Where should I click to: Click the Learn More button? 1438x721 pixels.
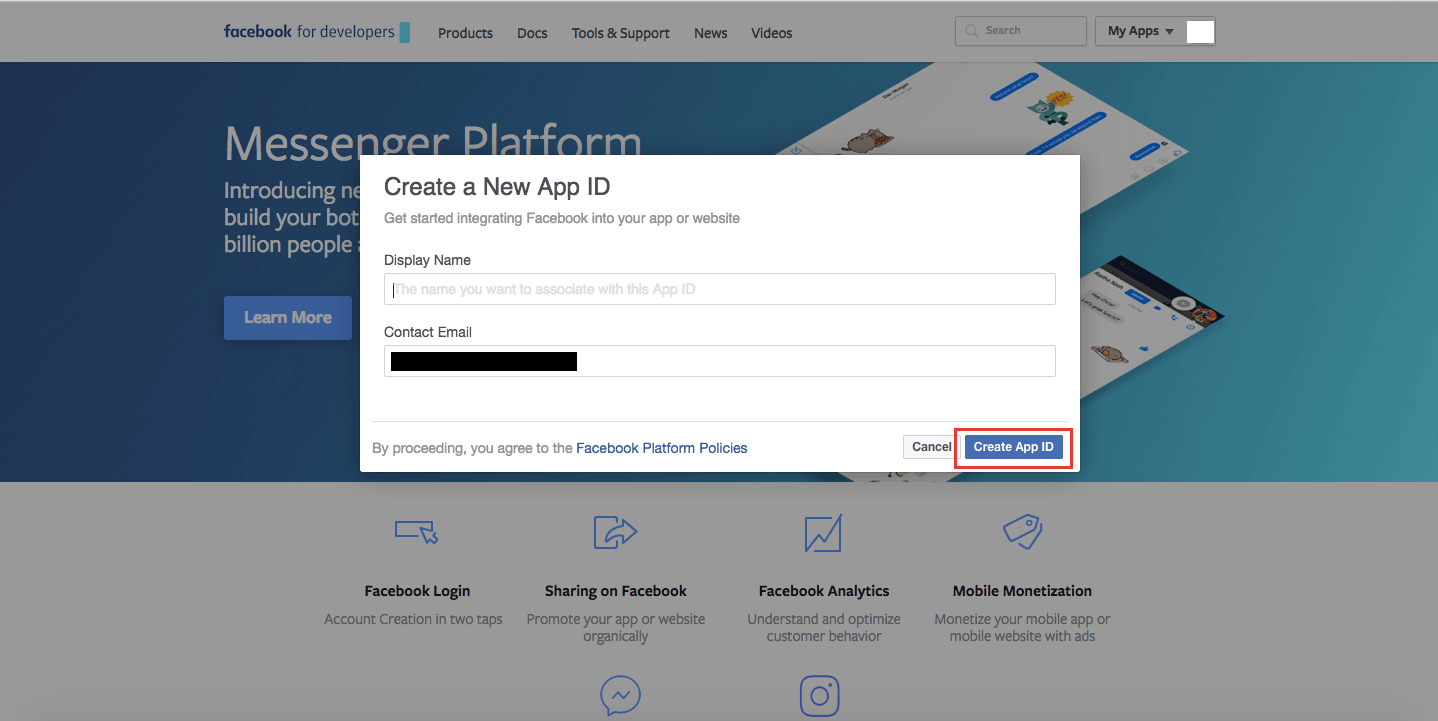pyautogui.click(x=288, y=318)
